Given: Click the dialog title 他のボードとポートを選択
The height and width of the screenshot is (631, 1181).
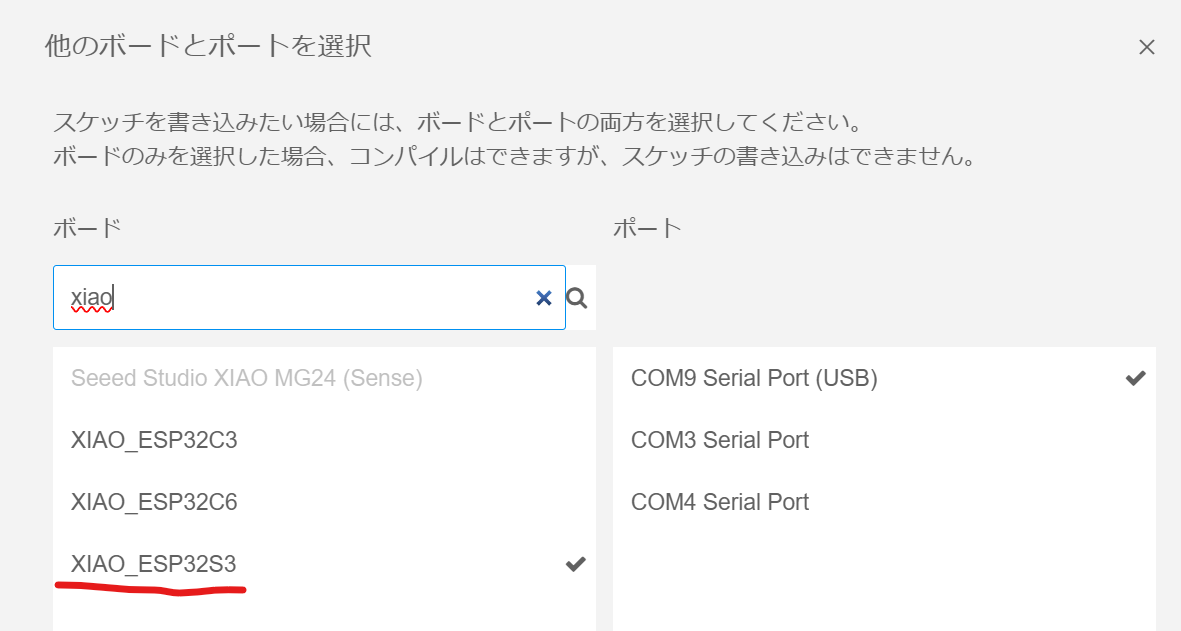Looking at the screenshot, I should pos(208,46).
